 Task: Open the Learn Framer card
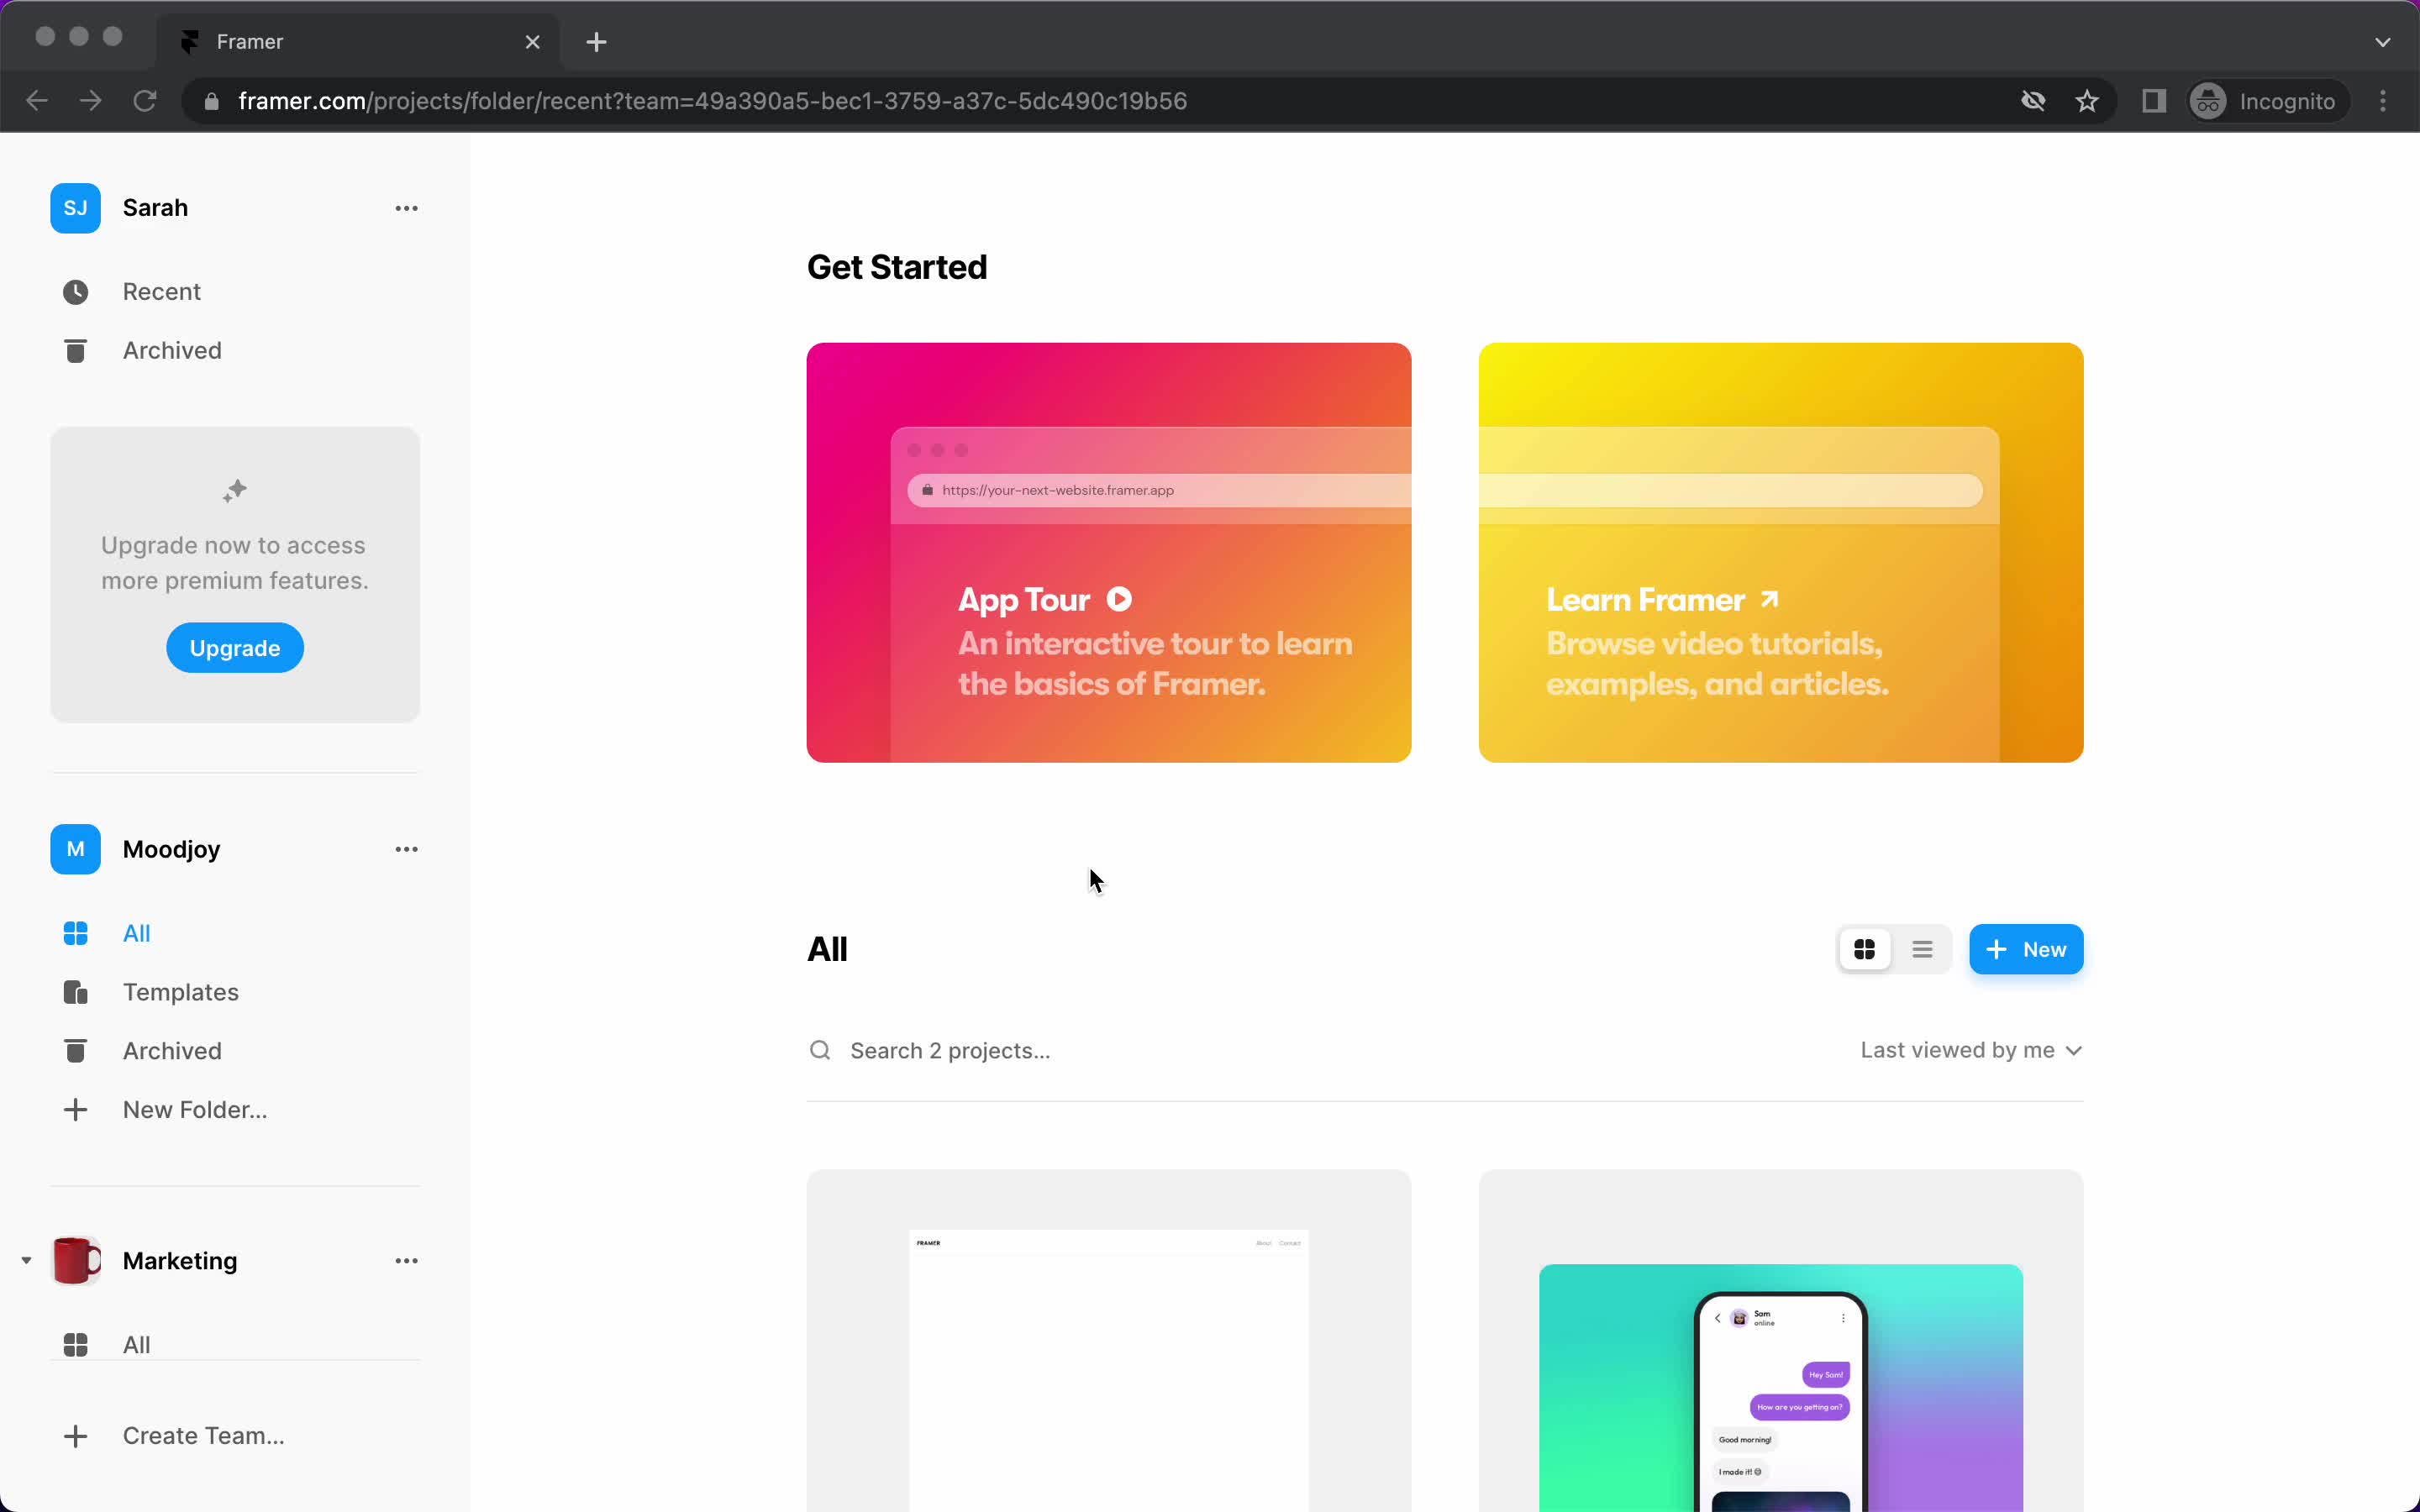(1781, 553)
